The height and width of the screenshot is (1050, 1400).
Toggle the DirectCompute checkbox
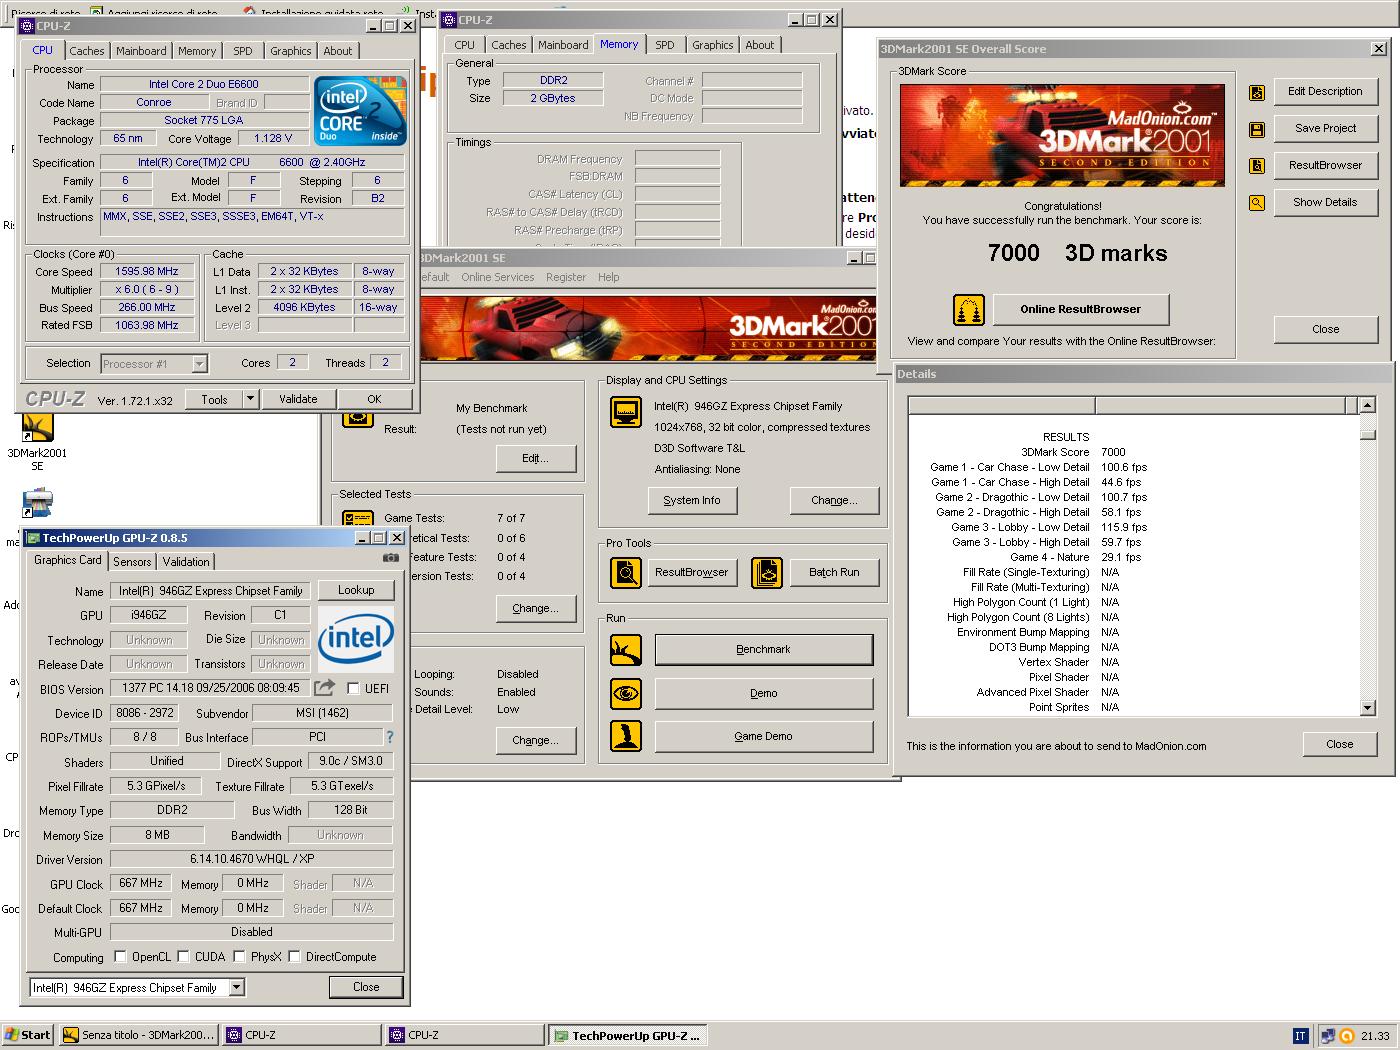[x=294, y=956]
